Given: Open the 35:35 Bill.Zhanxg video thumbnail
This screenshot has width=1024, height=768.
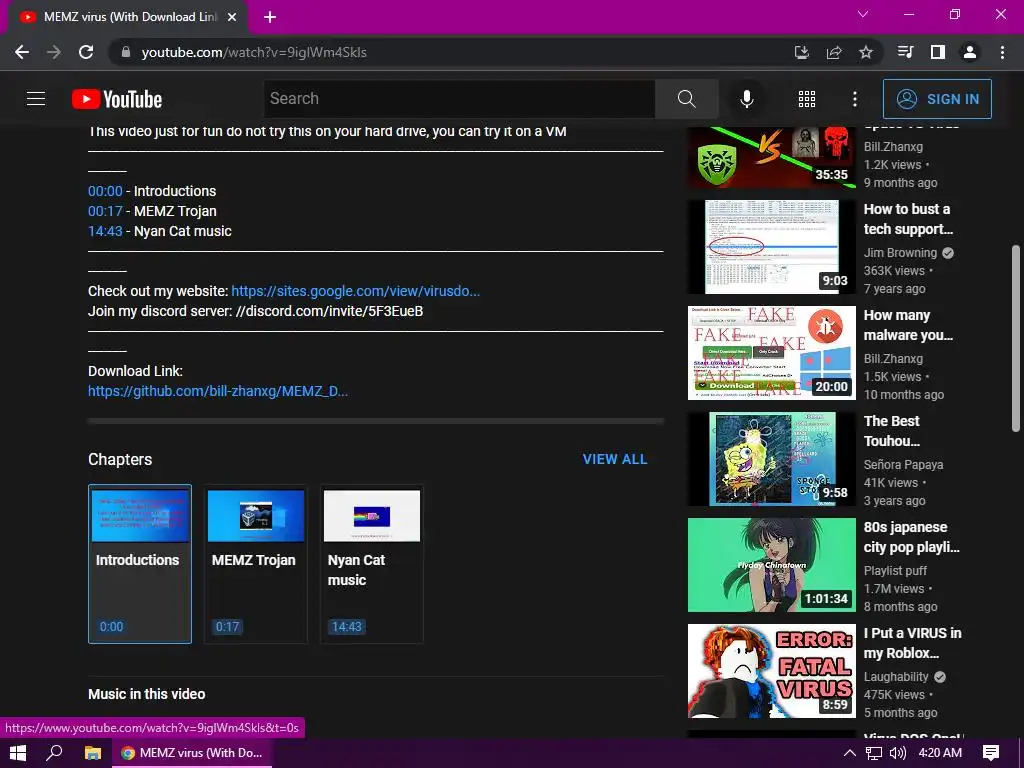Looking at the screenshot, I should click(771, 158).
